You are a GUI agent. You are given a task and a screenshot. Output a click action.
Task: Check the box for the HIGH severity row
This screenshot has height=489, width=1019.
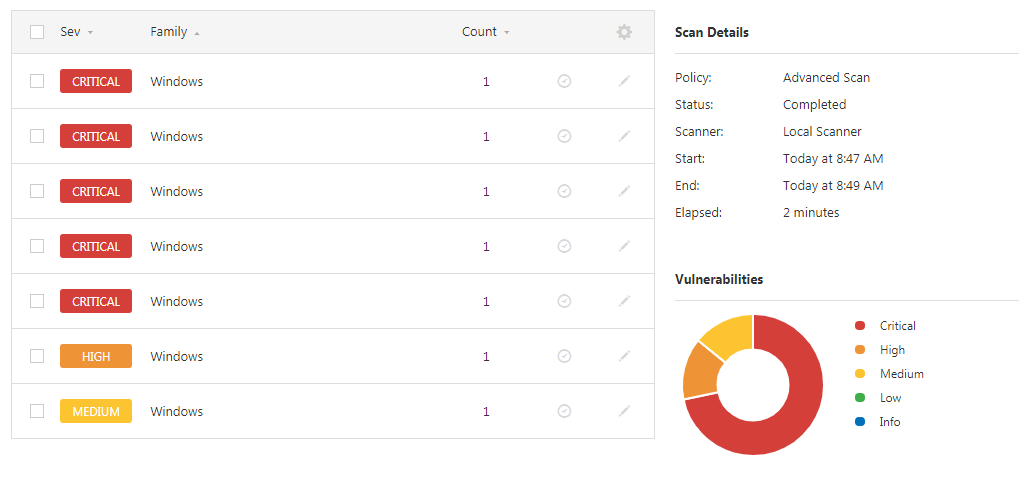(x=37, y=356)
